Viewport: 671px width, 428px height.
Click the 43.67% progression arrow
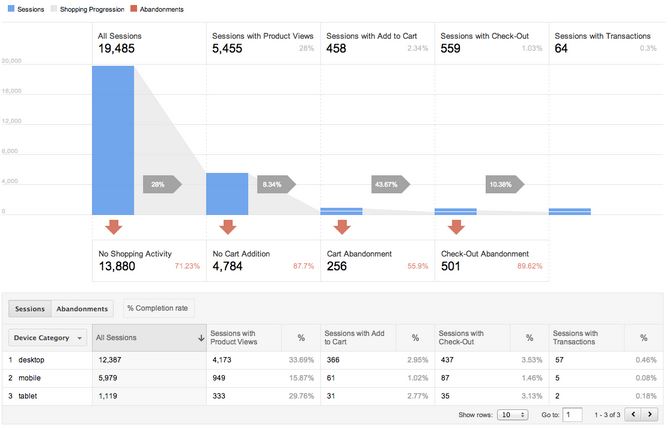coord(389,184)
